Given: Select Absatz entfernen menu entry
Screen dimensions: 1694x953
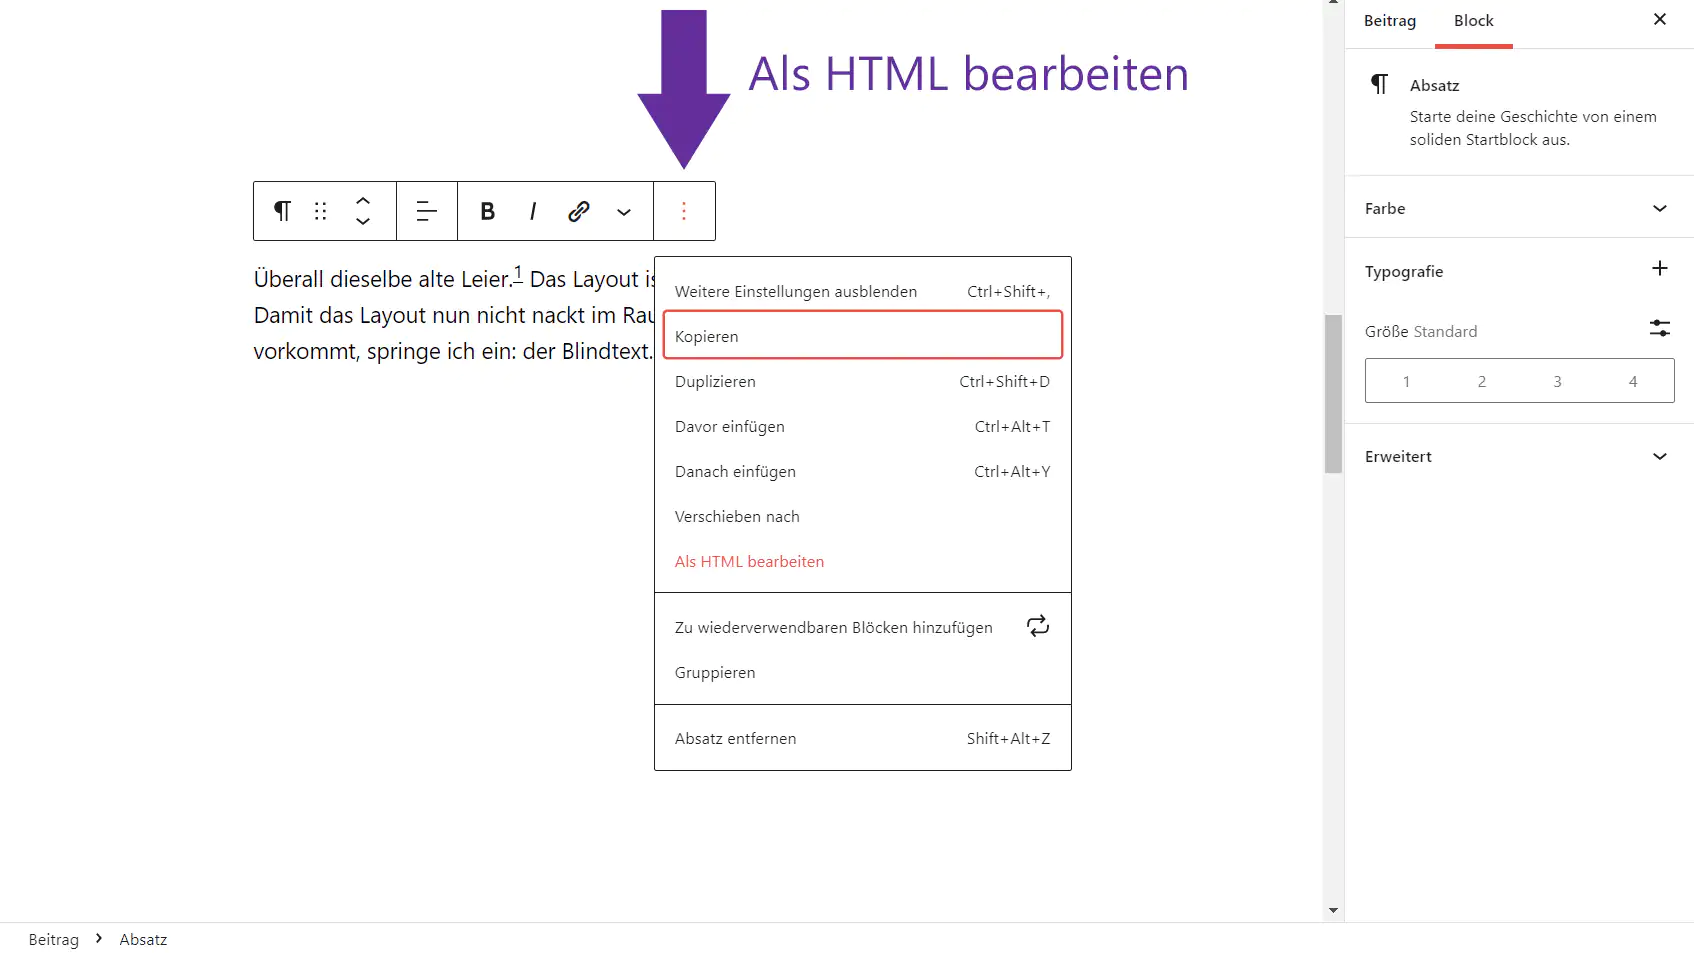Looking at the screenshot, I should 863,738.
